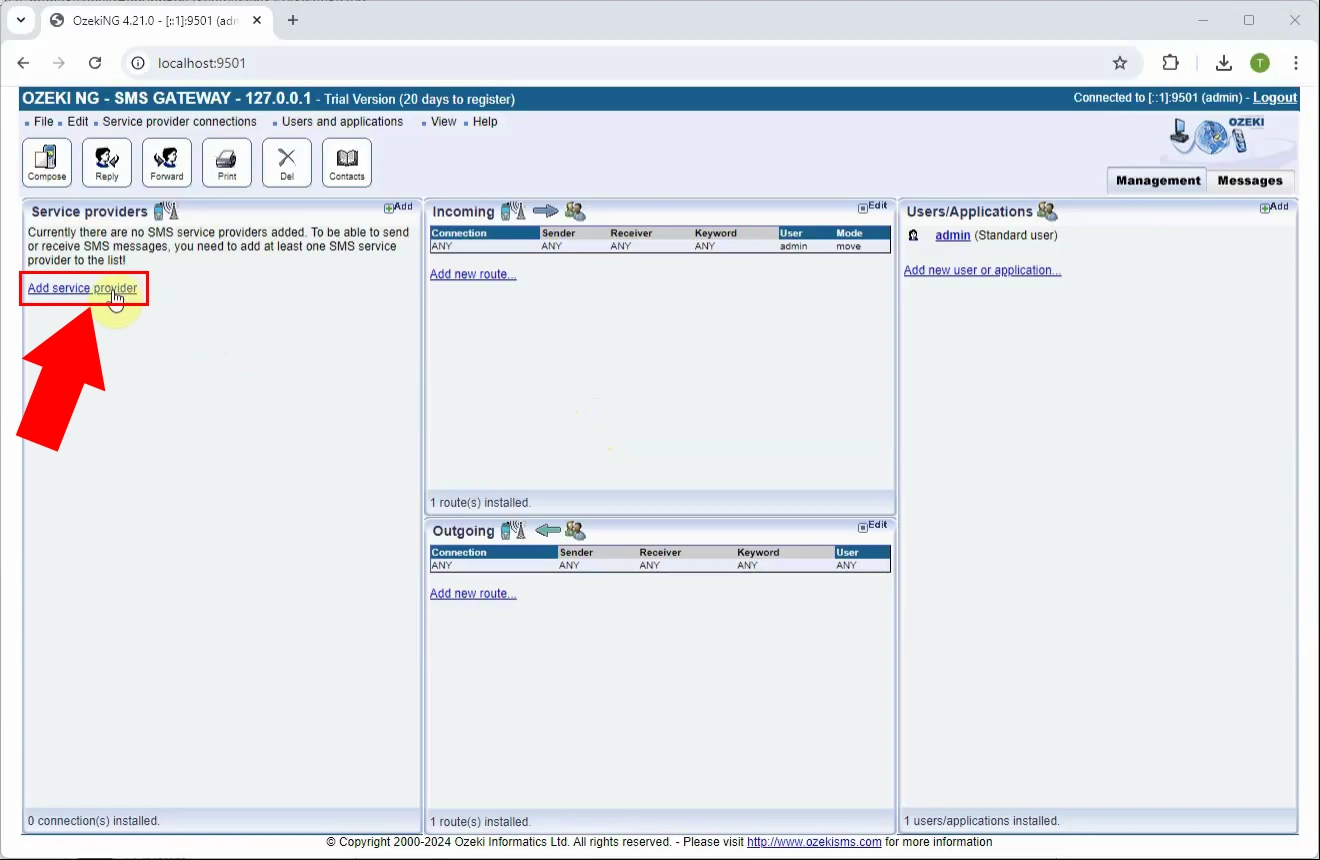The image size is (1320, 860).
Task: Open the tab search dropdown arrow
Action: (x=20, y=20)
